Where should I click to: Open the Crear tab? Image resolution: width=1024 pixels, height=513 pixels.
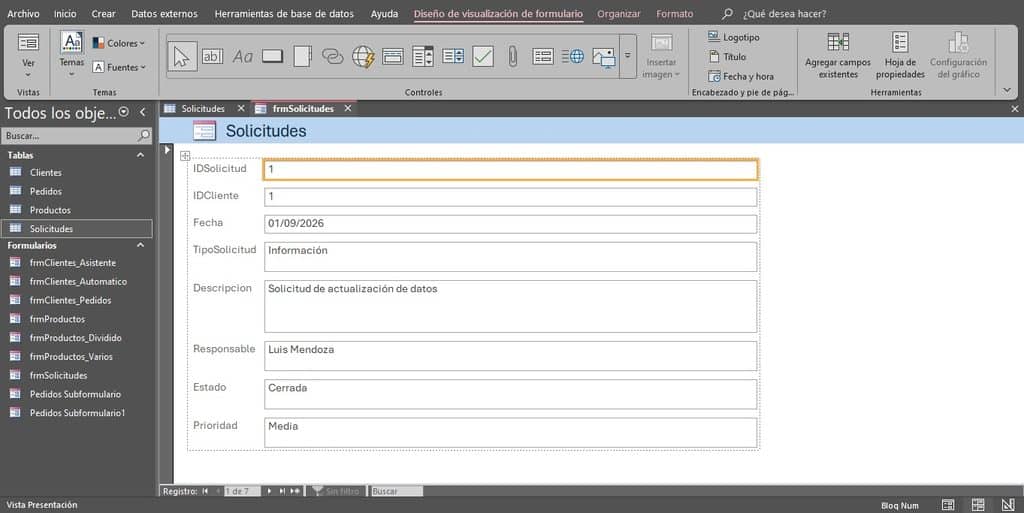coord(103,14)
